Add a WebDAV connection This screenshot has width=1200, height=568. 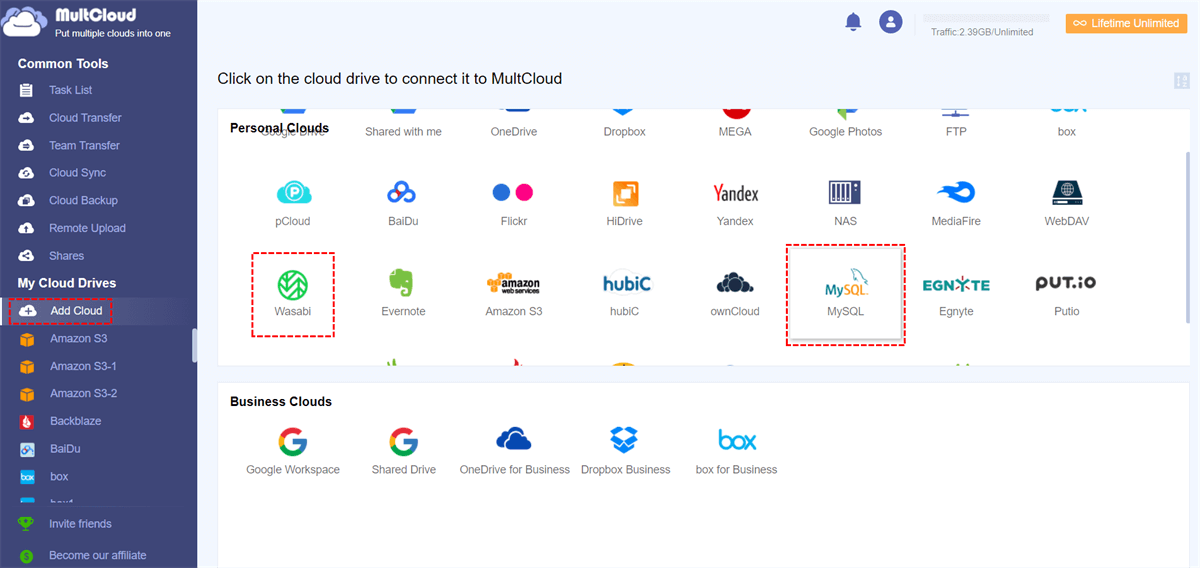click(x=1067, y=203)
